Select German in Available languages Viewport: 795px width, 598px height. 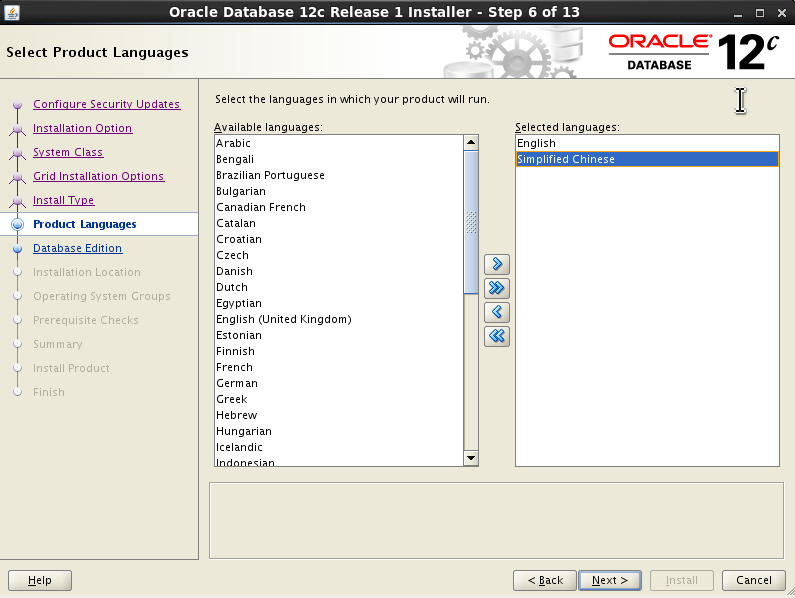pos(339,383)
